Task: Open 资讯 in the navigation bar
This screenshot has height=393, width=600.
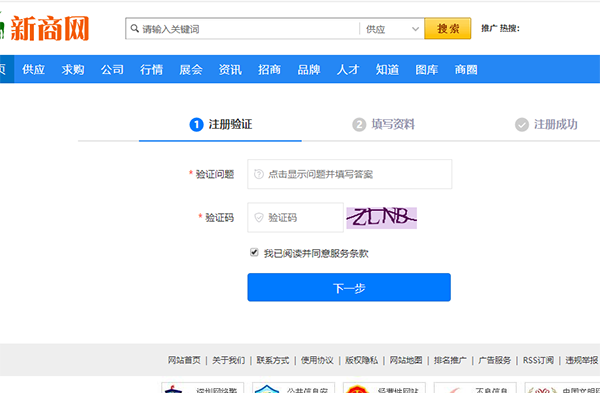Action: (x=230, y=69)
